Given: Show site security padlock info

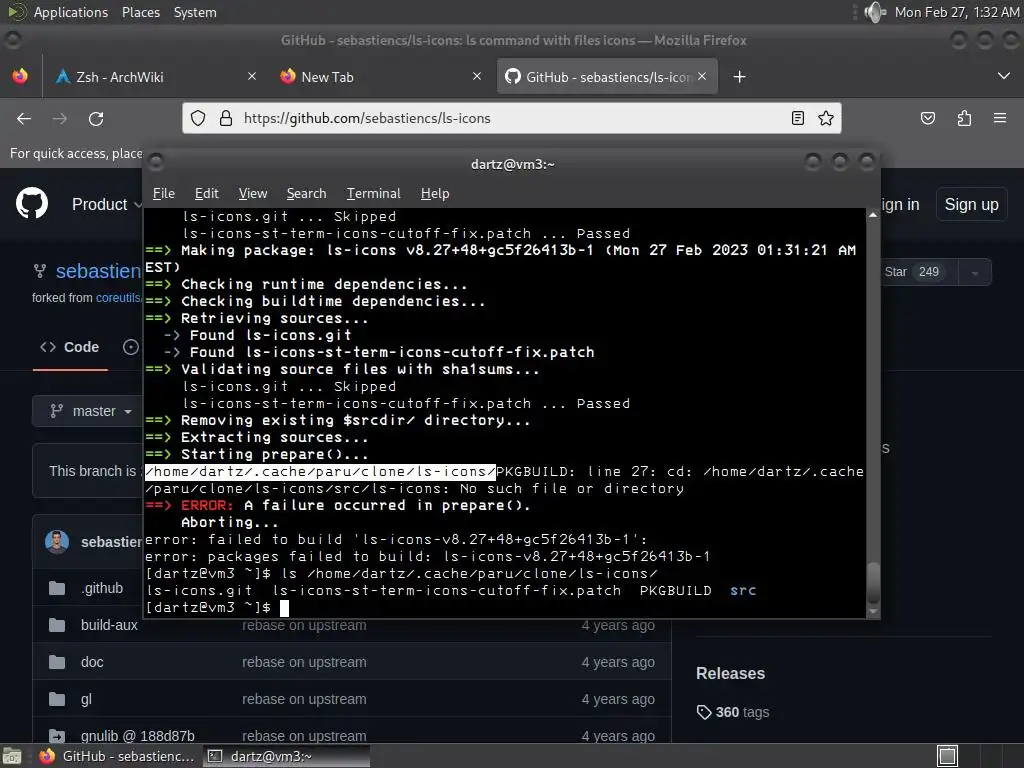Looking at the screenshot, I should (x=226, y=118).
